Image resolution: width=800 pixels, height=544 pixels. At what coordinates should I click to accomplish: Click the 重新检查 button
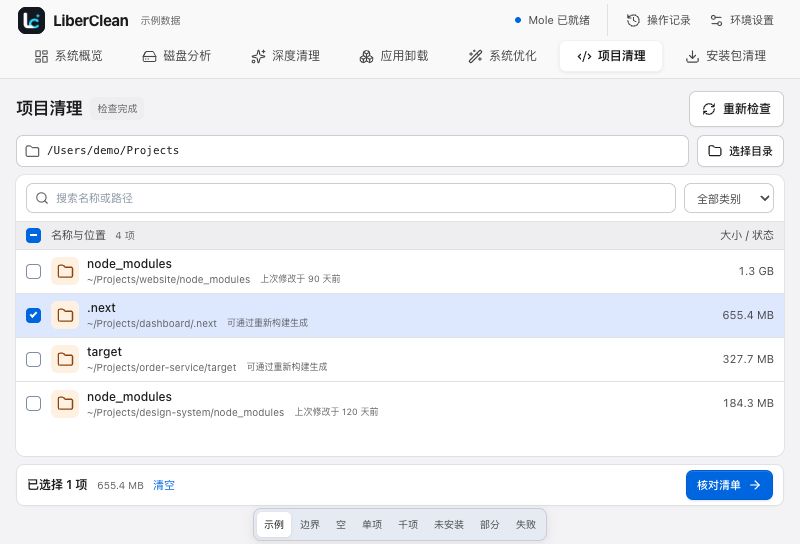[x=736, y=109]
